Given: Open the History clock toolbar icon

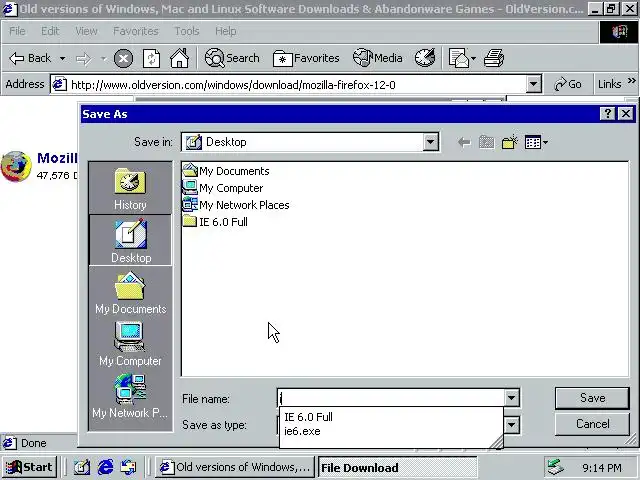Looking at the screenshot, I should (x=425, y=58).
